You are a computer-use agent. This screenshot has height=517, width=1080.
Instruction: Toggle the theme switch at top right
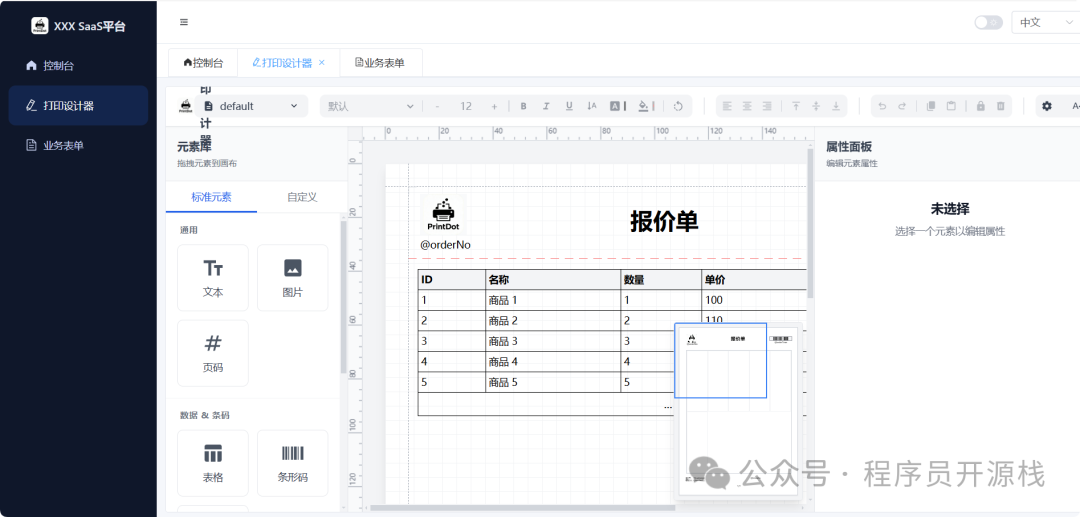988,22
